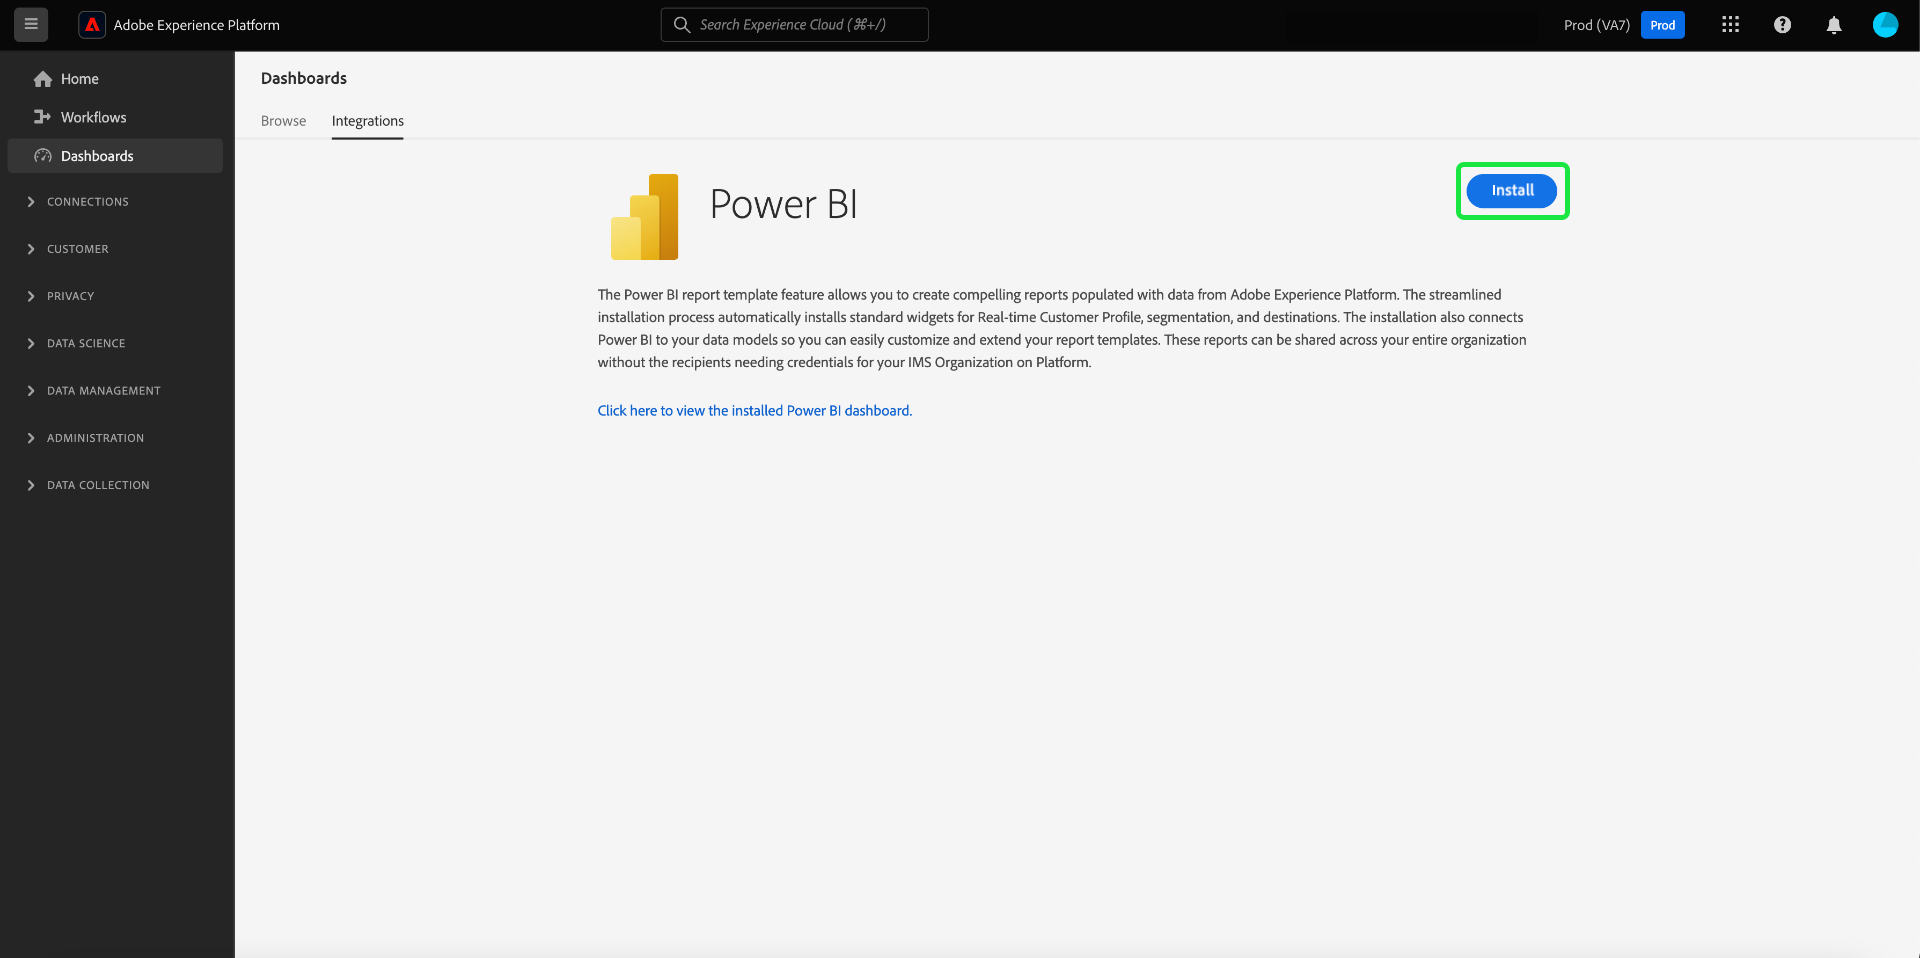The image size is (1920, 958).
Task: Click the Adobe logo icon
Action: [92, 25]
